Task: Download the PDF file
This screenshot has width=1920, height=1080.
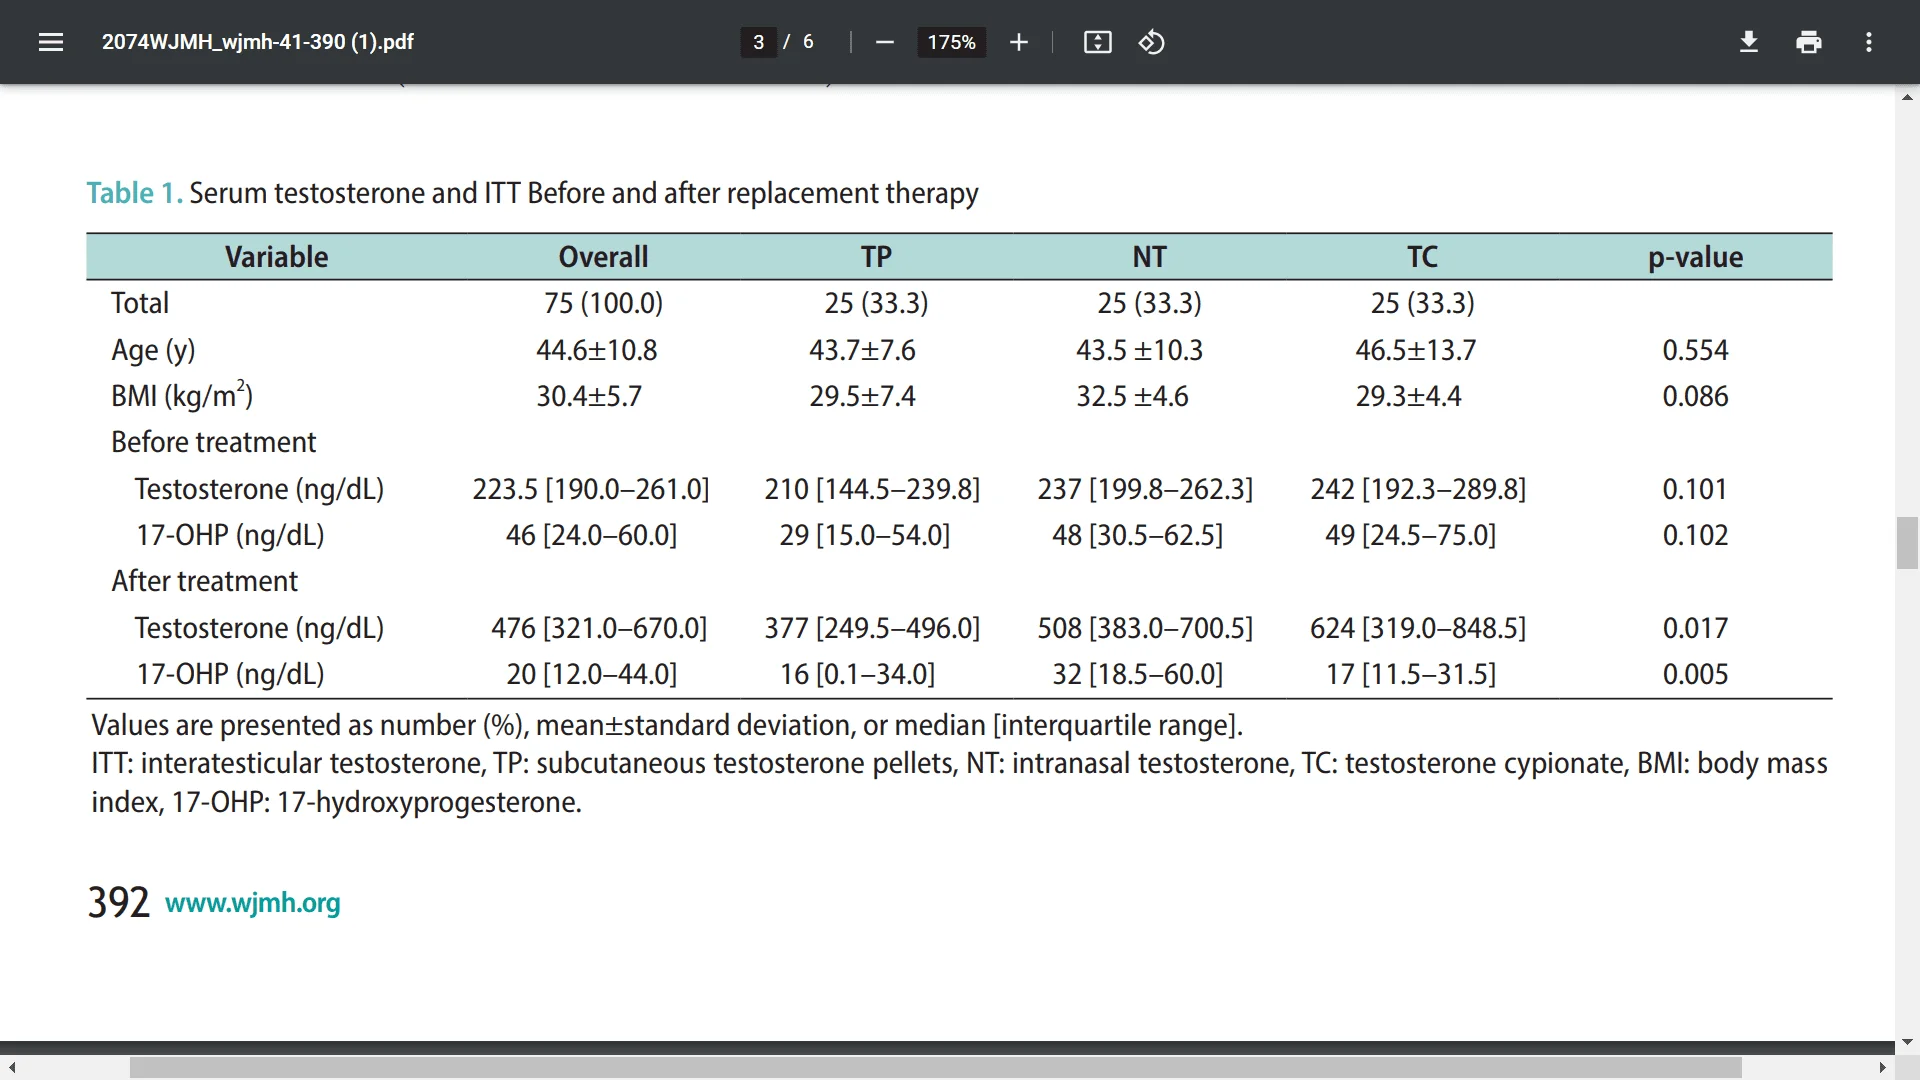Action: (1748, 42)
